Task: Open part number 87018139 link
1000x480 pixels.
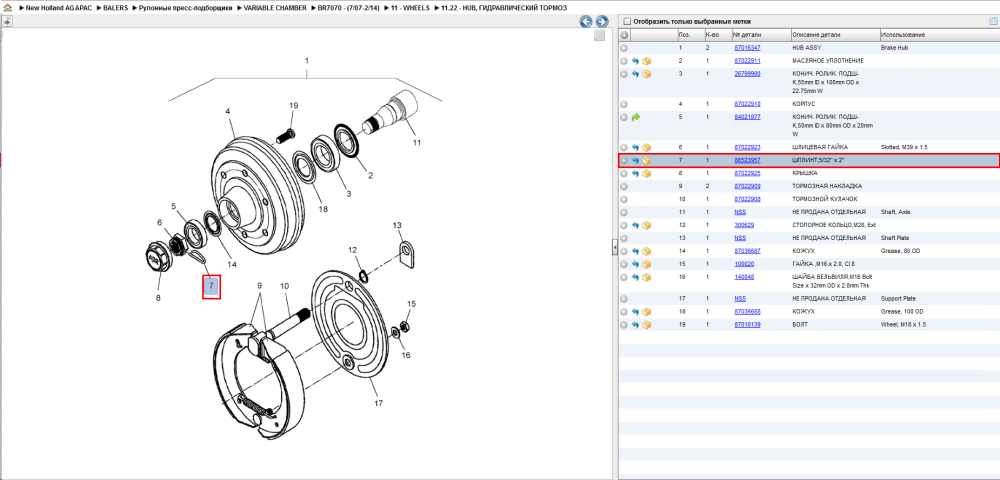Action: pos(747,324)
